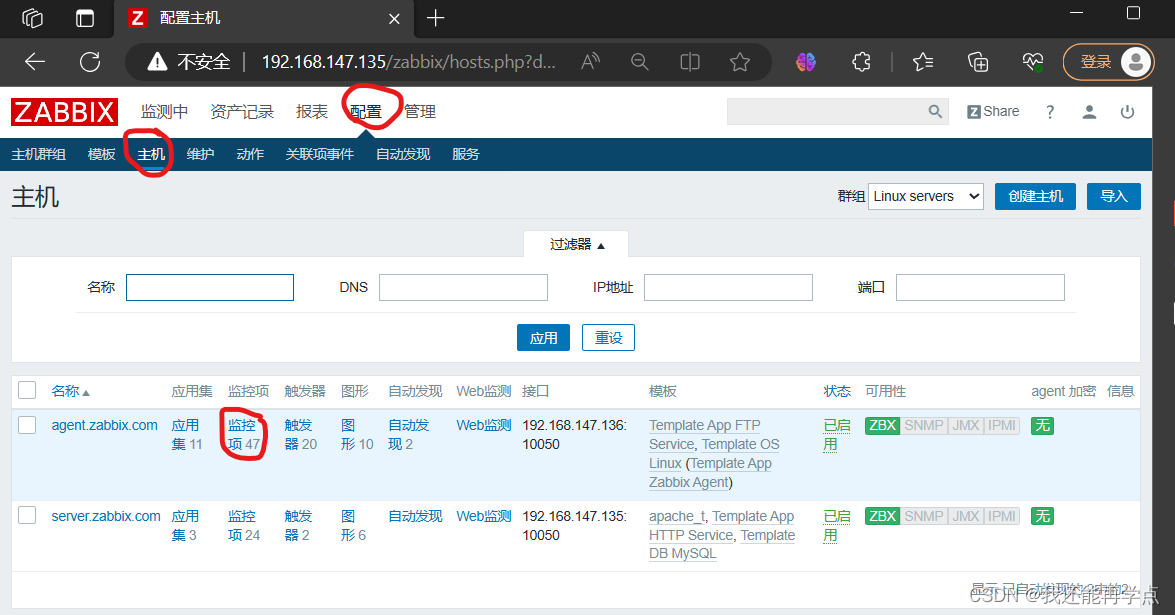
Task: Open browser essentials heart icon
Action: [x=1033, y=62]
